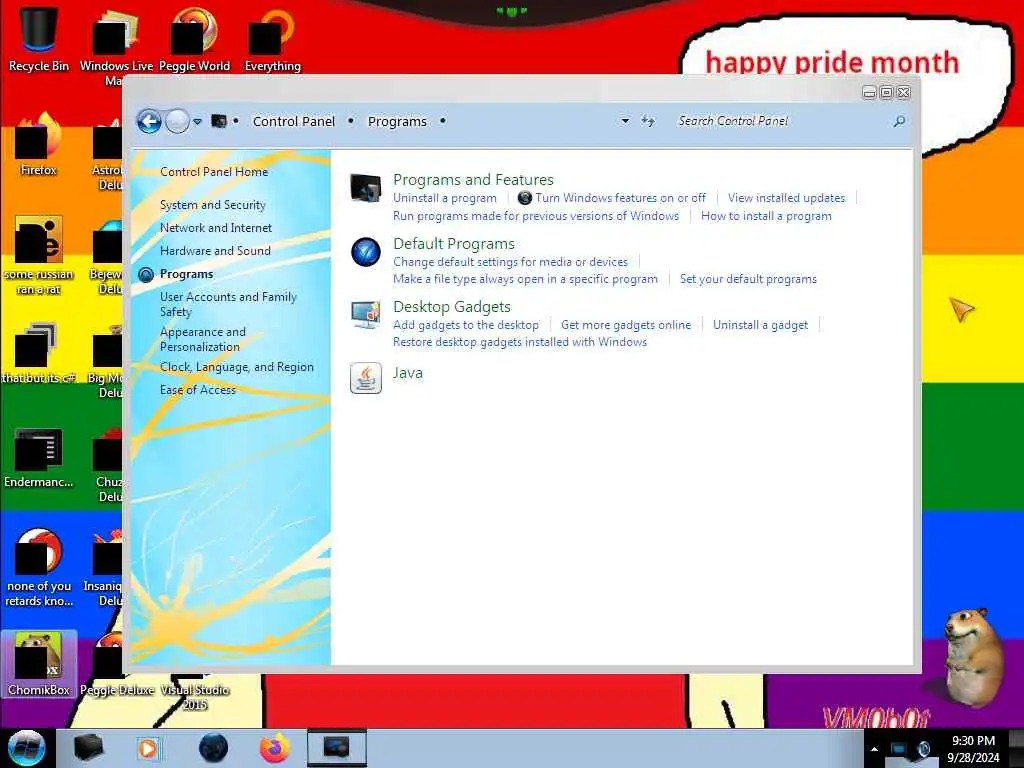The image size is (1024, 768).
Task: Open the Windows Start menu orb
Action: (27, 748)
